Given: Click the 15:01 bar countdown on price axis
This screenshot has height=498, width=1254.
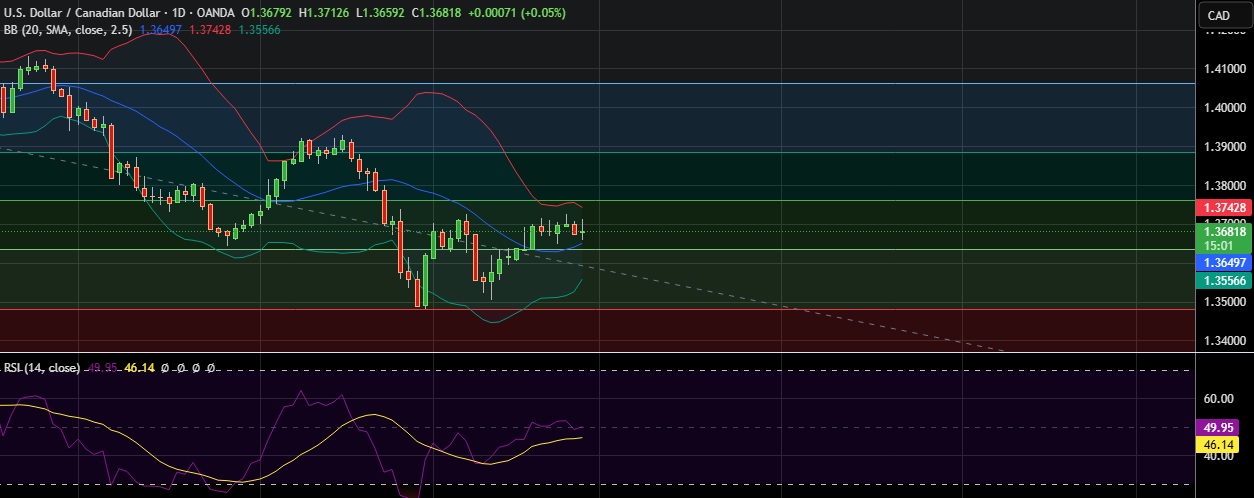Looking at the screenshot, I should pos(1218,245).
